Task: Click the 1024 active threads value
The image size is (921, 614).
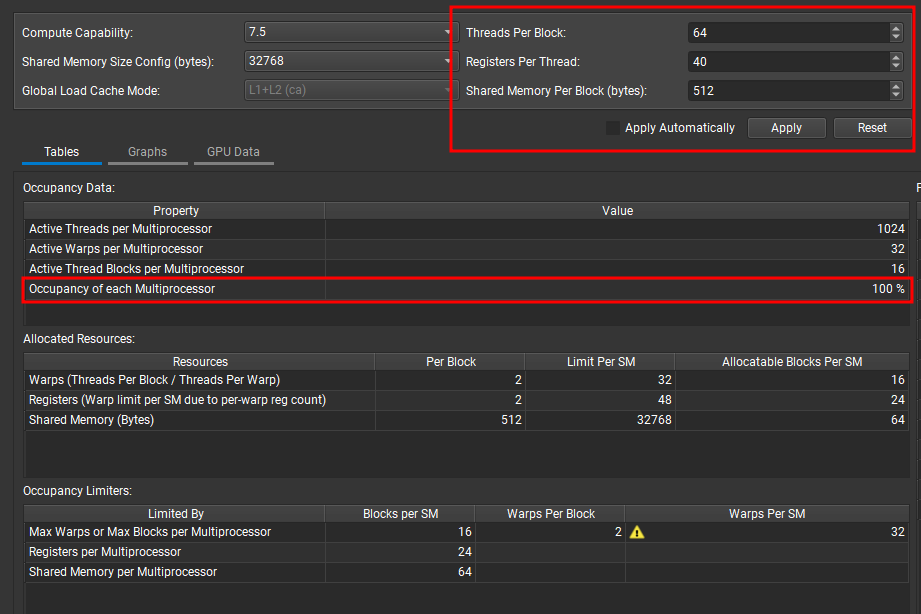Action: point(890,229)
